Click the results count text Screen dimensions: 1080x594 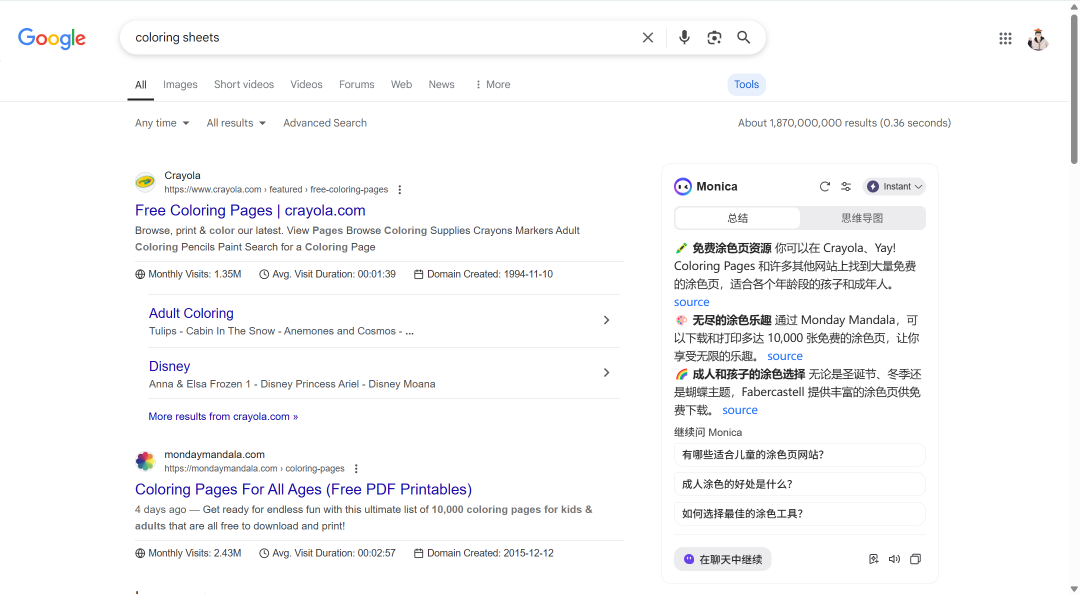(x=844, y=123)
